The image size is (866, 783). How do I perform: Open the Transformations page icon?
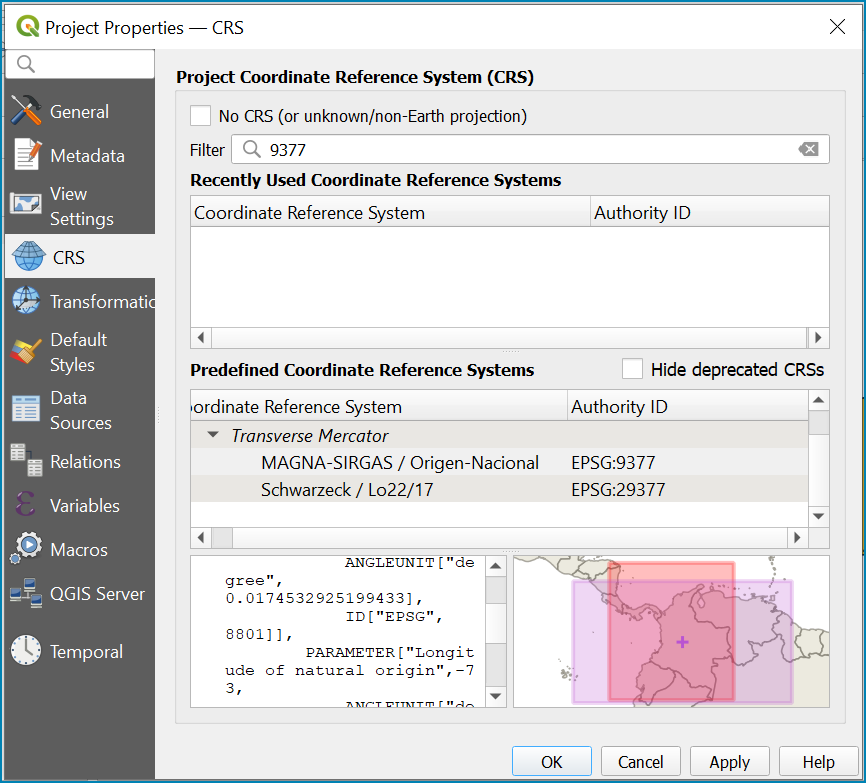(x=26, y=300)
